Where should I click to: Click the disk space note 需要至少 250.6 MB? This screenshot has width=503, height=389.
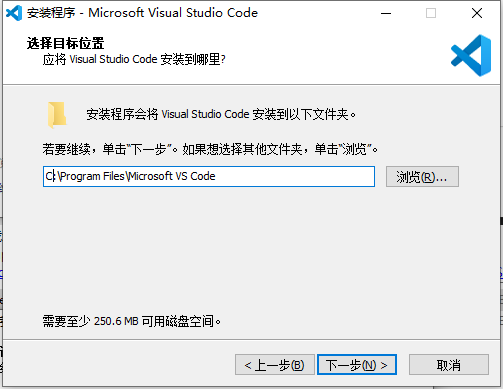(x=131, y=321)
